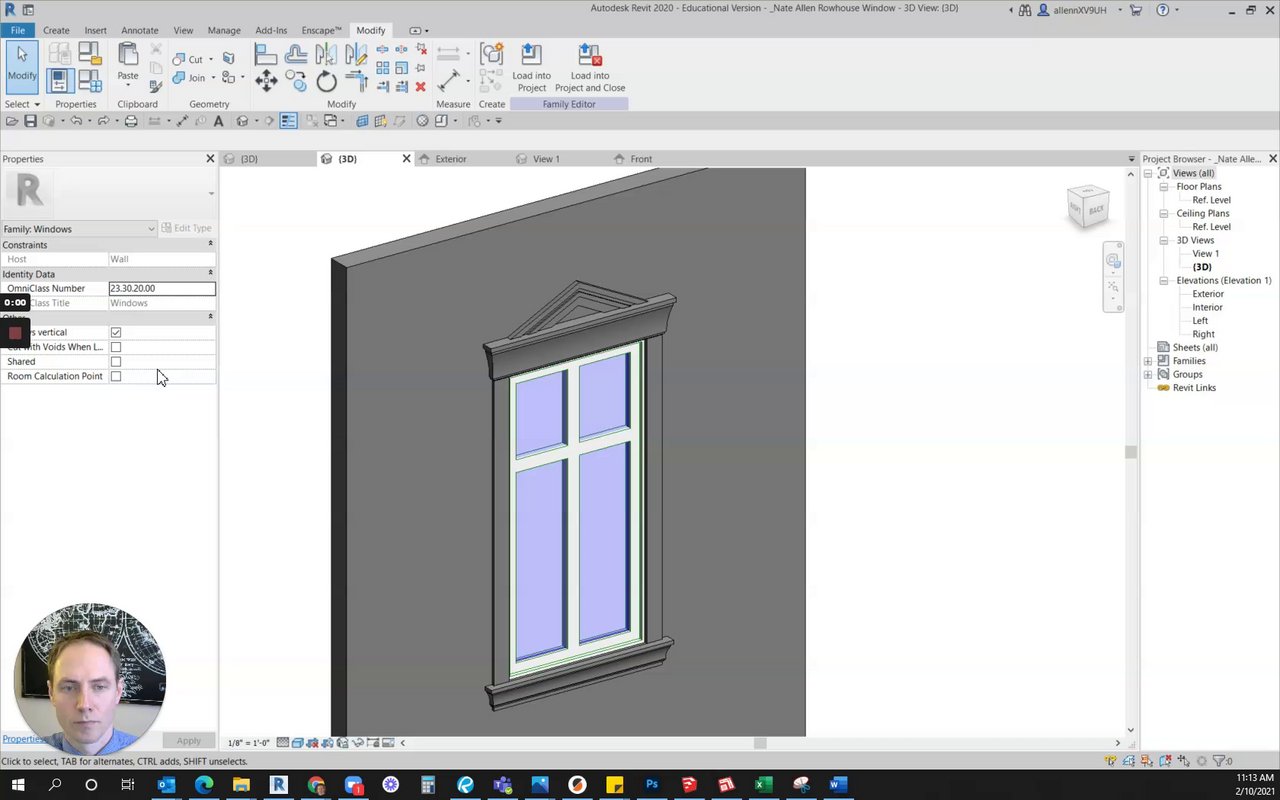Viewport: 1280px width, 800px height.
Task: Click the OmniClass Number input field
Action: [162, 288]
